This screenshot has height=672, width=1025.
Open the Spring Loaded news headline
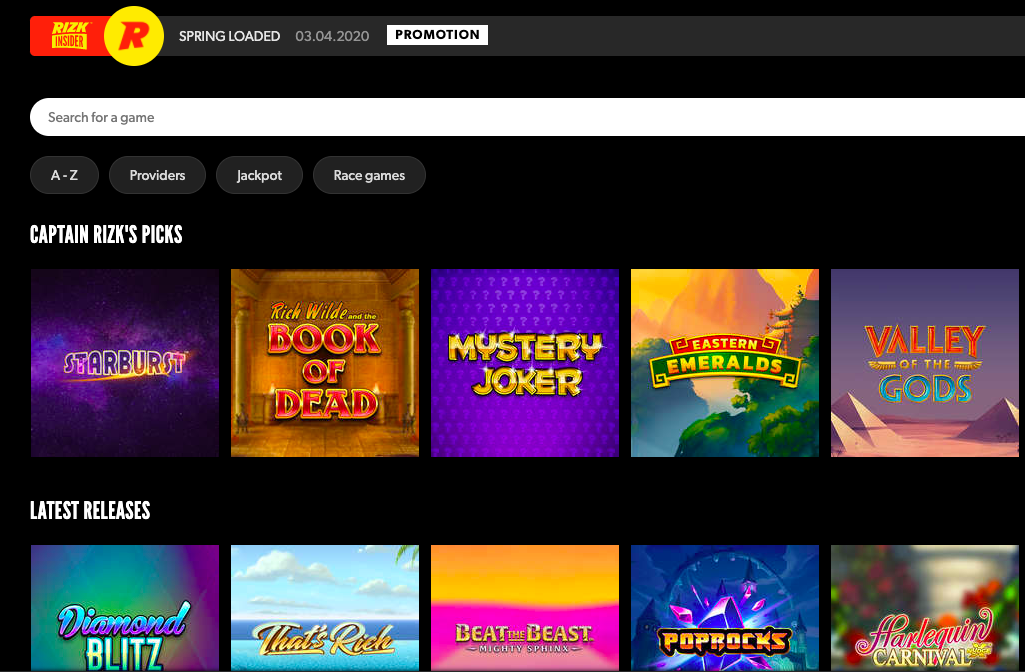[x=229, y=36]
